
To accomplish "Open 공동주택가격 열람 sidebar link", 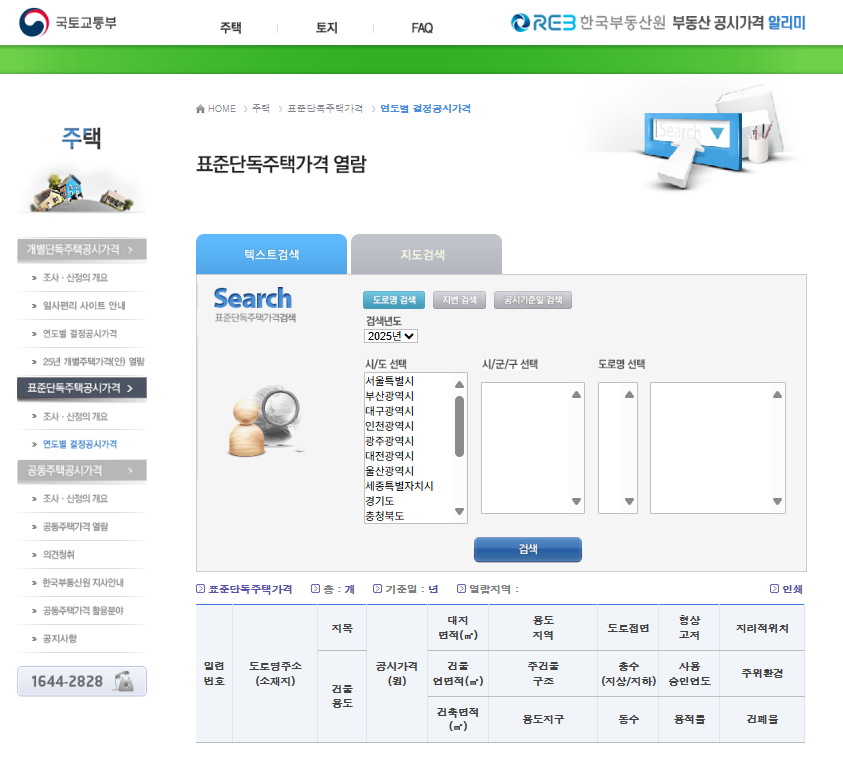I will pyautogui.click(x=75, y=527).
